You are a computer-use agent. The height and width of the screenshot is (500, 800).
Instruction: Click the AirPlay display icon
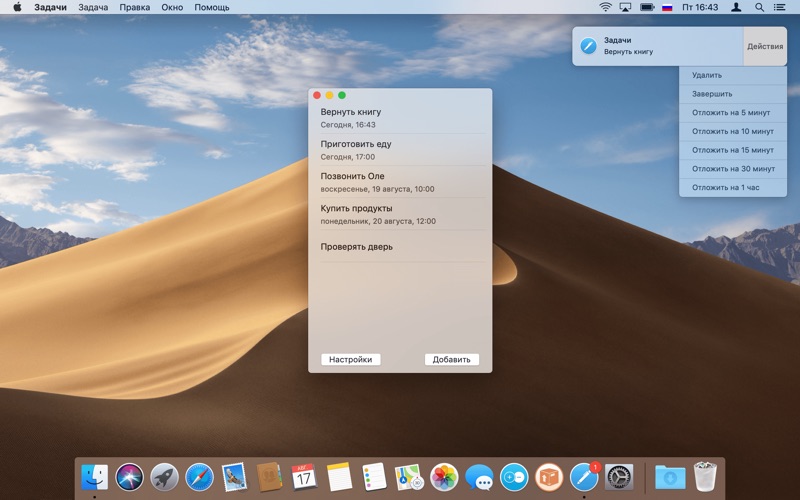[625, 7]
